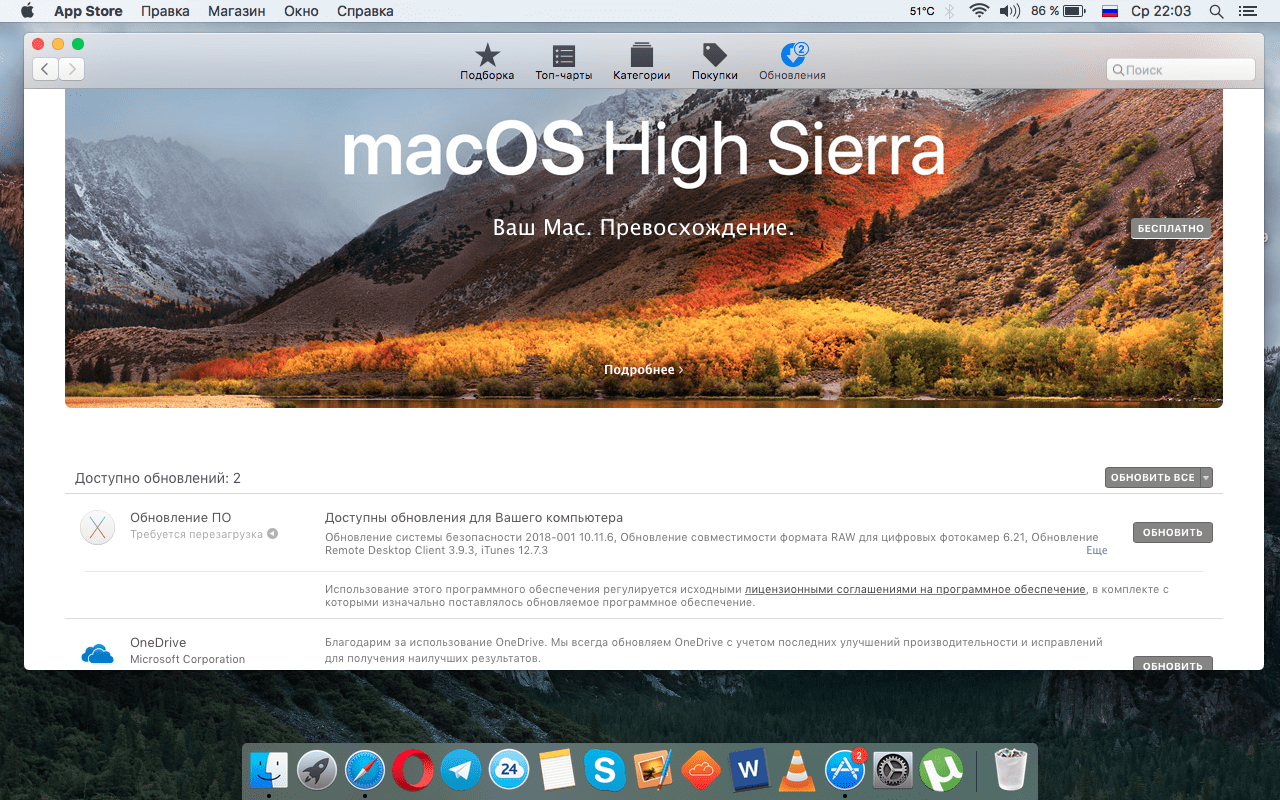The height and width of the screenshot is (800, 1280).
Task: Open the Справка menu
Action: coord(365,11)
